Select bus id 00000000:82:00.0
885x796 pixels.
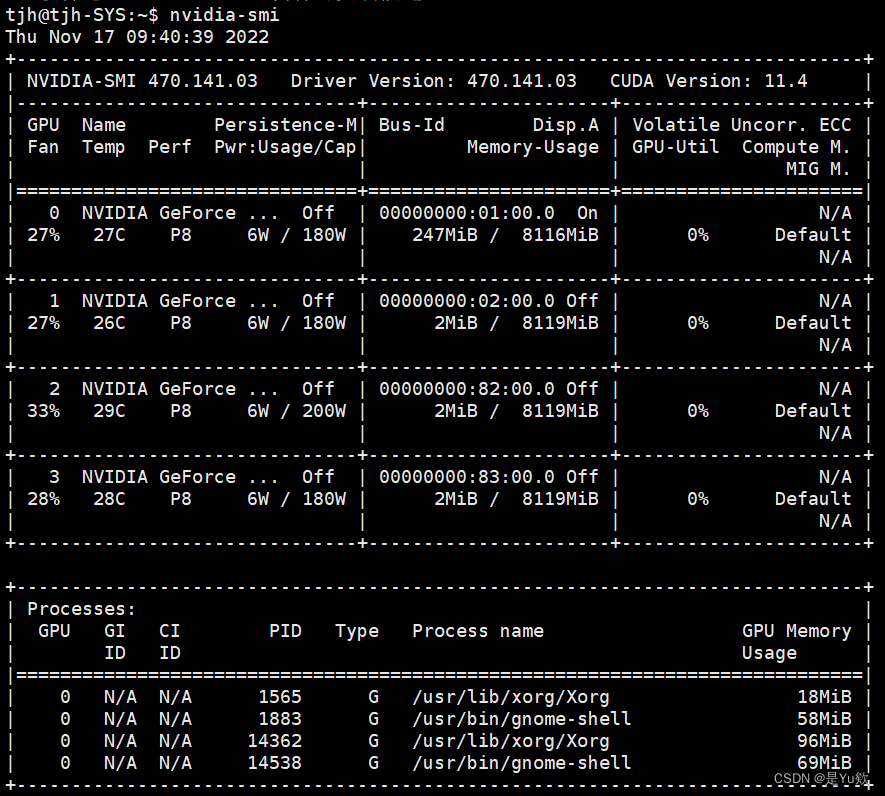467,389
